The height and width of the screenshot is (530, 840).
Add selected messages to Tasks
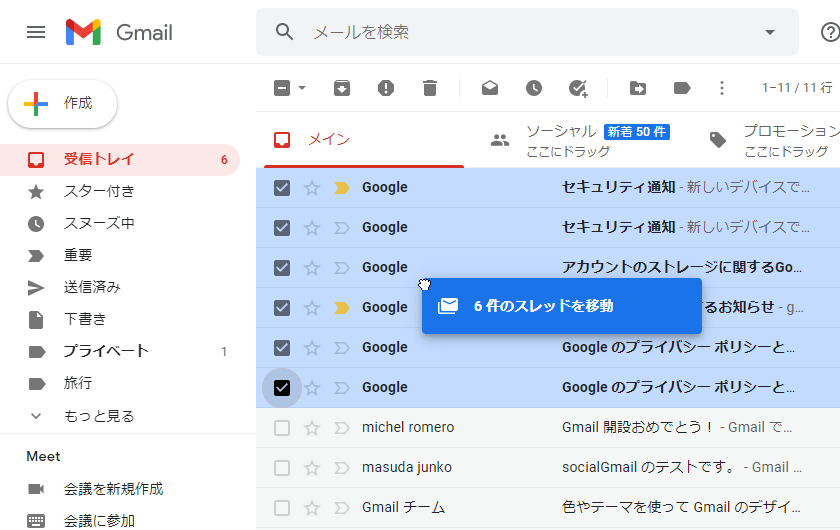click(578, 88)
